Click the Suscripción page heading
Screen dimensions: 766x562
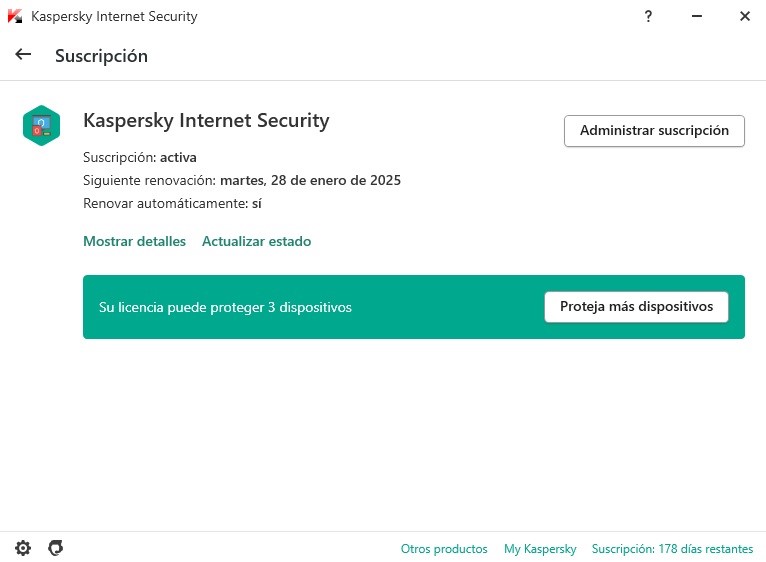(x=101, y=56)
